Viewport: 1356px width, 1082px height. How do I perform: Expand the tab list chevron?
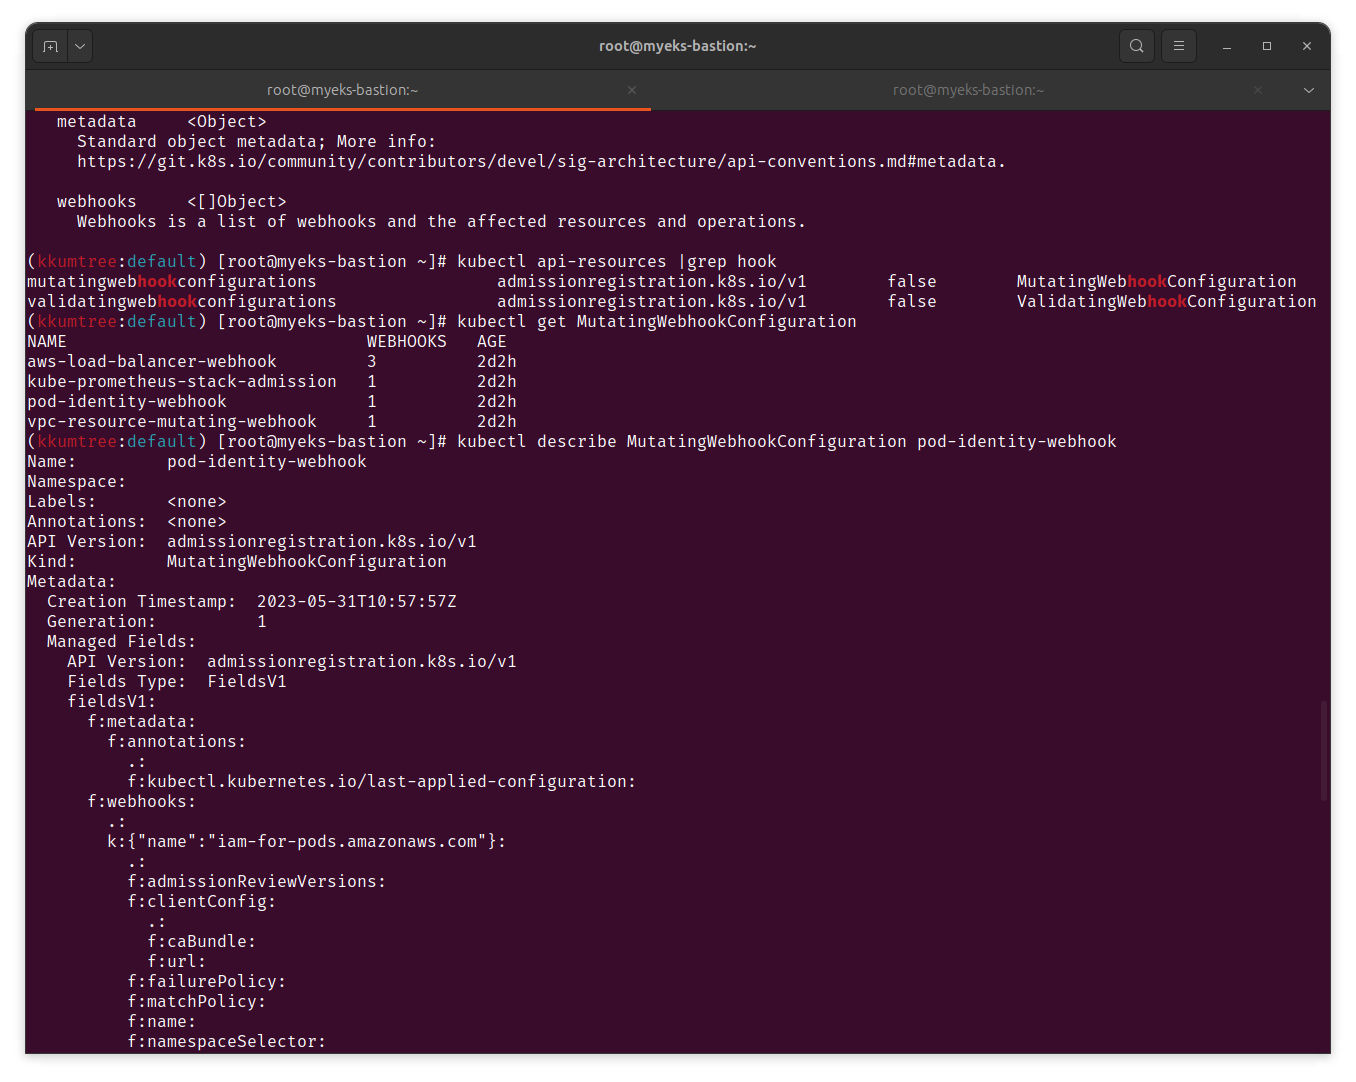1309,90
